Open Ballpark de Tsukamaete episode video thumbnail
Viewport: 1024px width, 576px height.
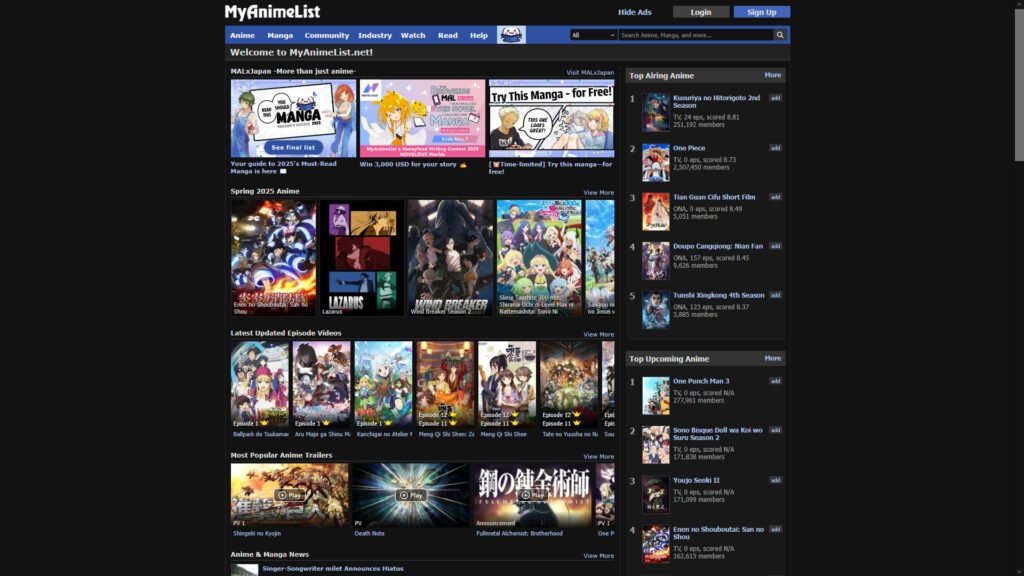coord(259,385)
